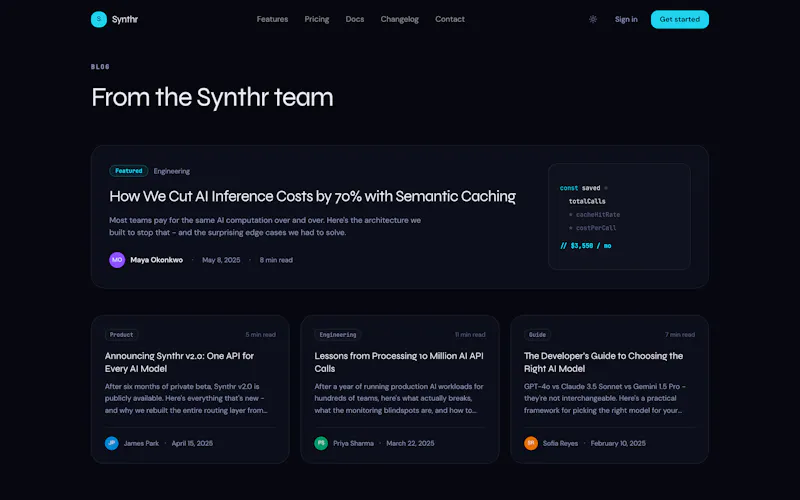Select the Featured badge
This screenshot has width=800, height=500.
click(x=129, y=171)
